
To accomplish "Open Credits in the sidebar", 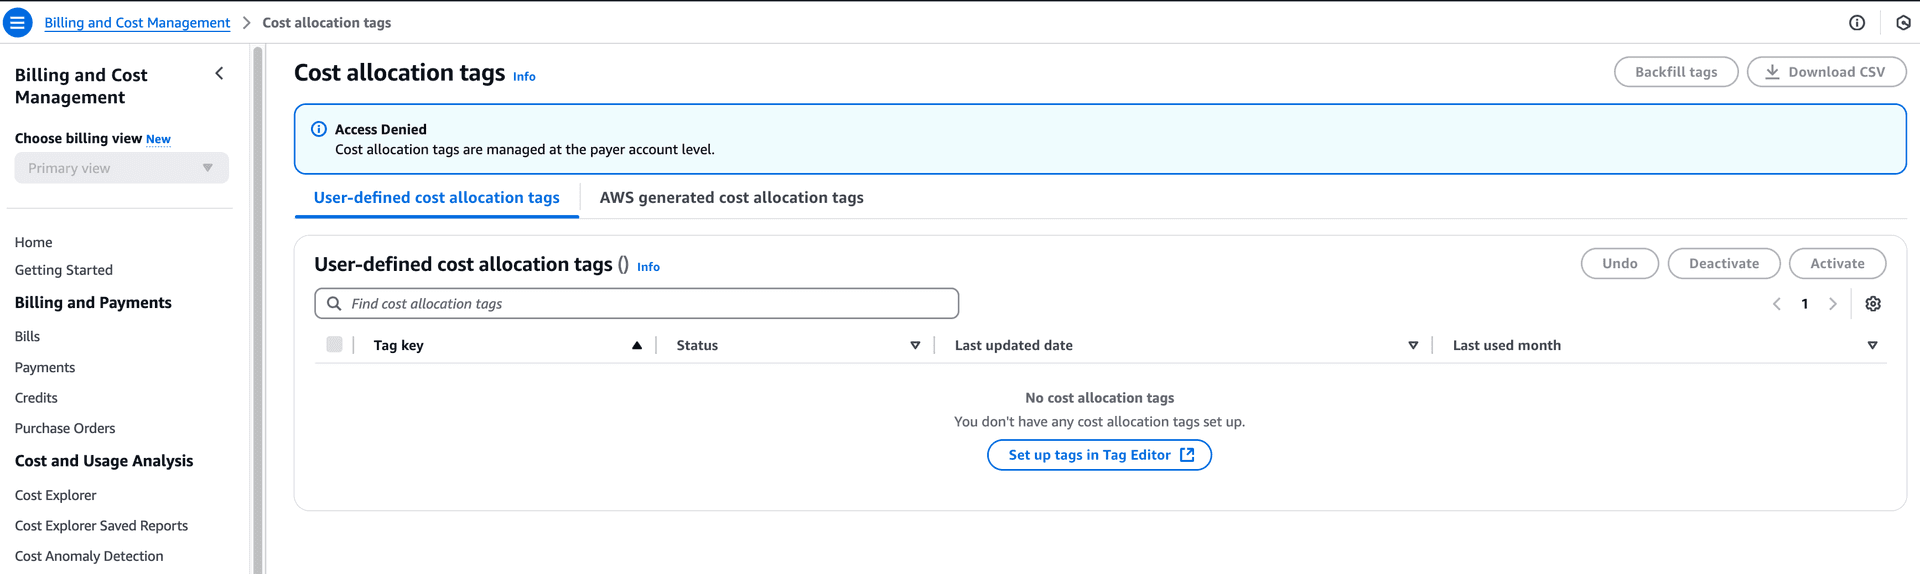I will 36,397.
